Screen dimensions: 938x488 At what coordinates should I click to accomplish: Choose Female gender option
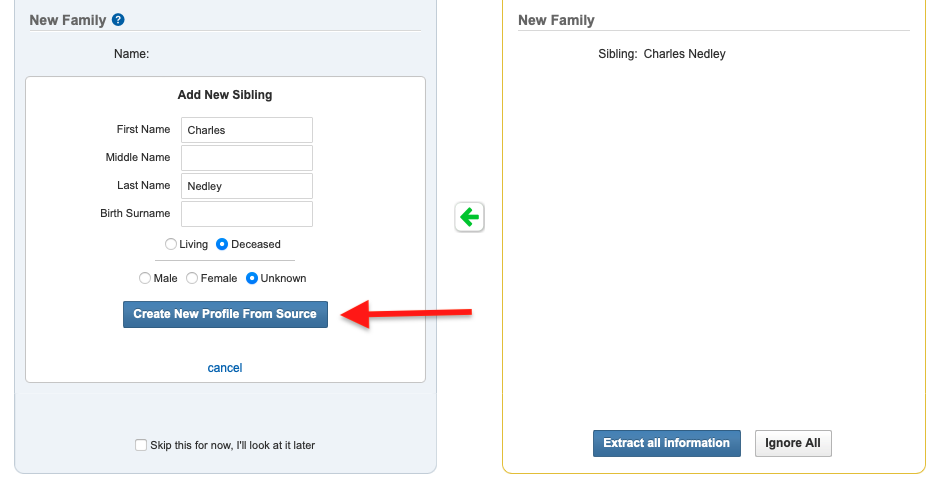(192, 278)
